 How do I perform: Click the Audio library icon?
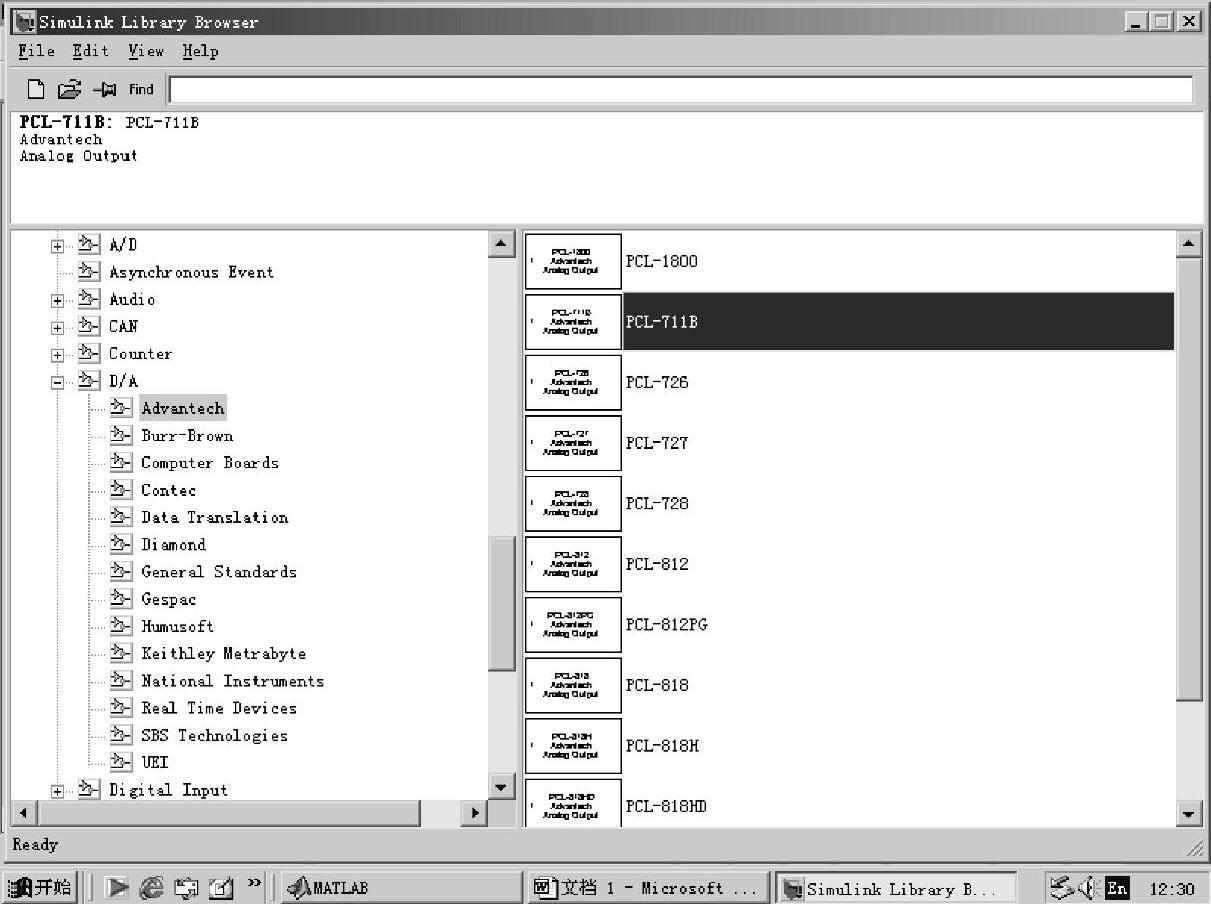pyautogui.click(x=90, y=299)
